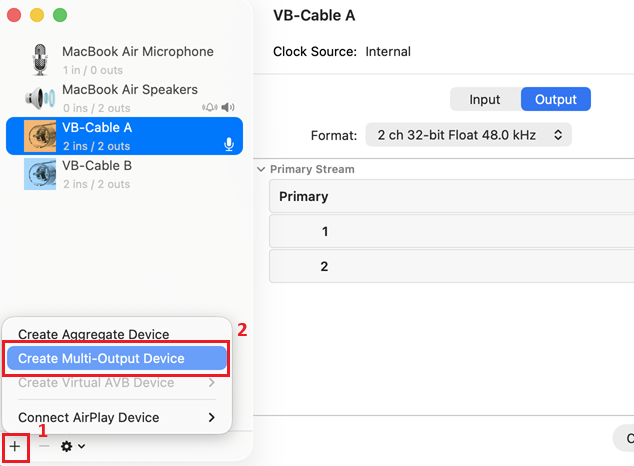Switch to the Input segment
This screenshot has width=634, height=466.
click(x=485, y=99)
